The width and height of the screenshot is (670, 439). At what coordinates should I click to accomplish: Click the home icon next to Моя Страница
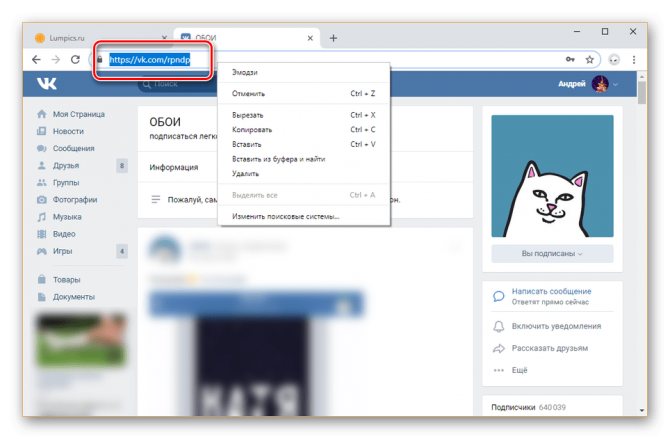point(41,114)
